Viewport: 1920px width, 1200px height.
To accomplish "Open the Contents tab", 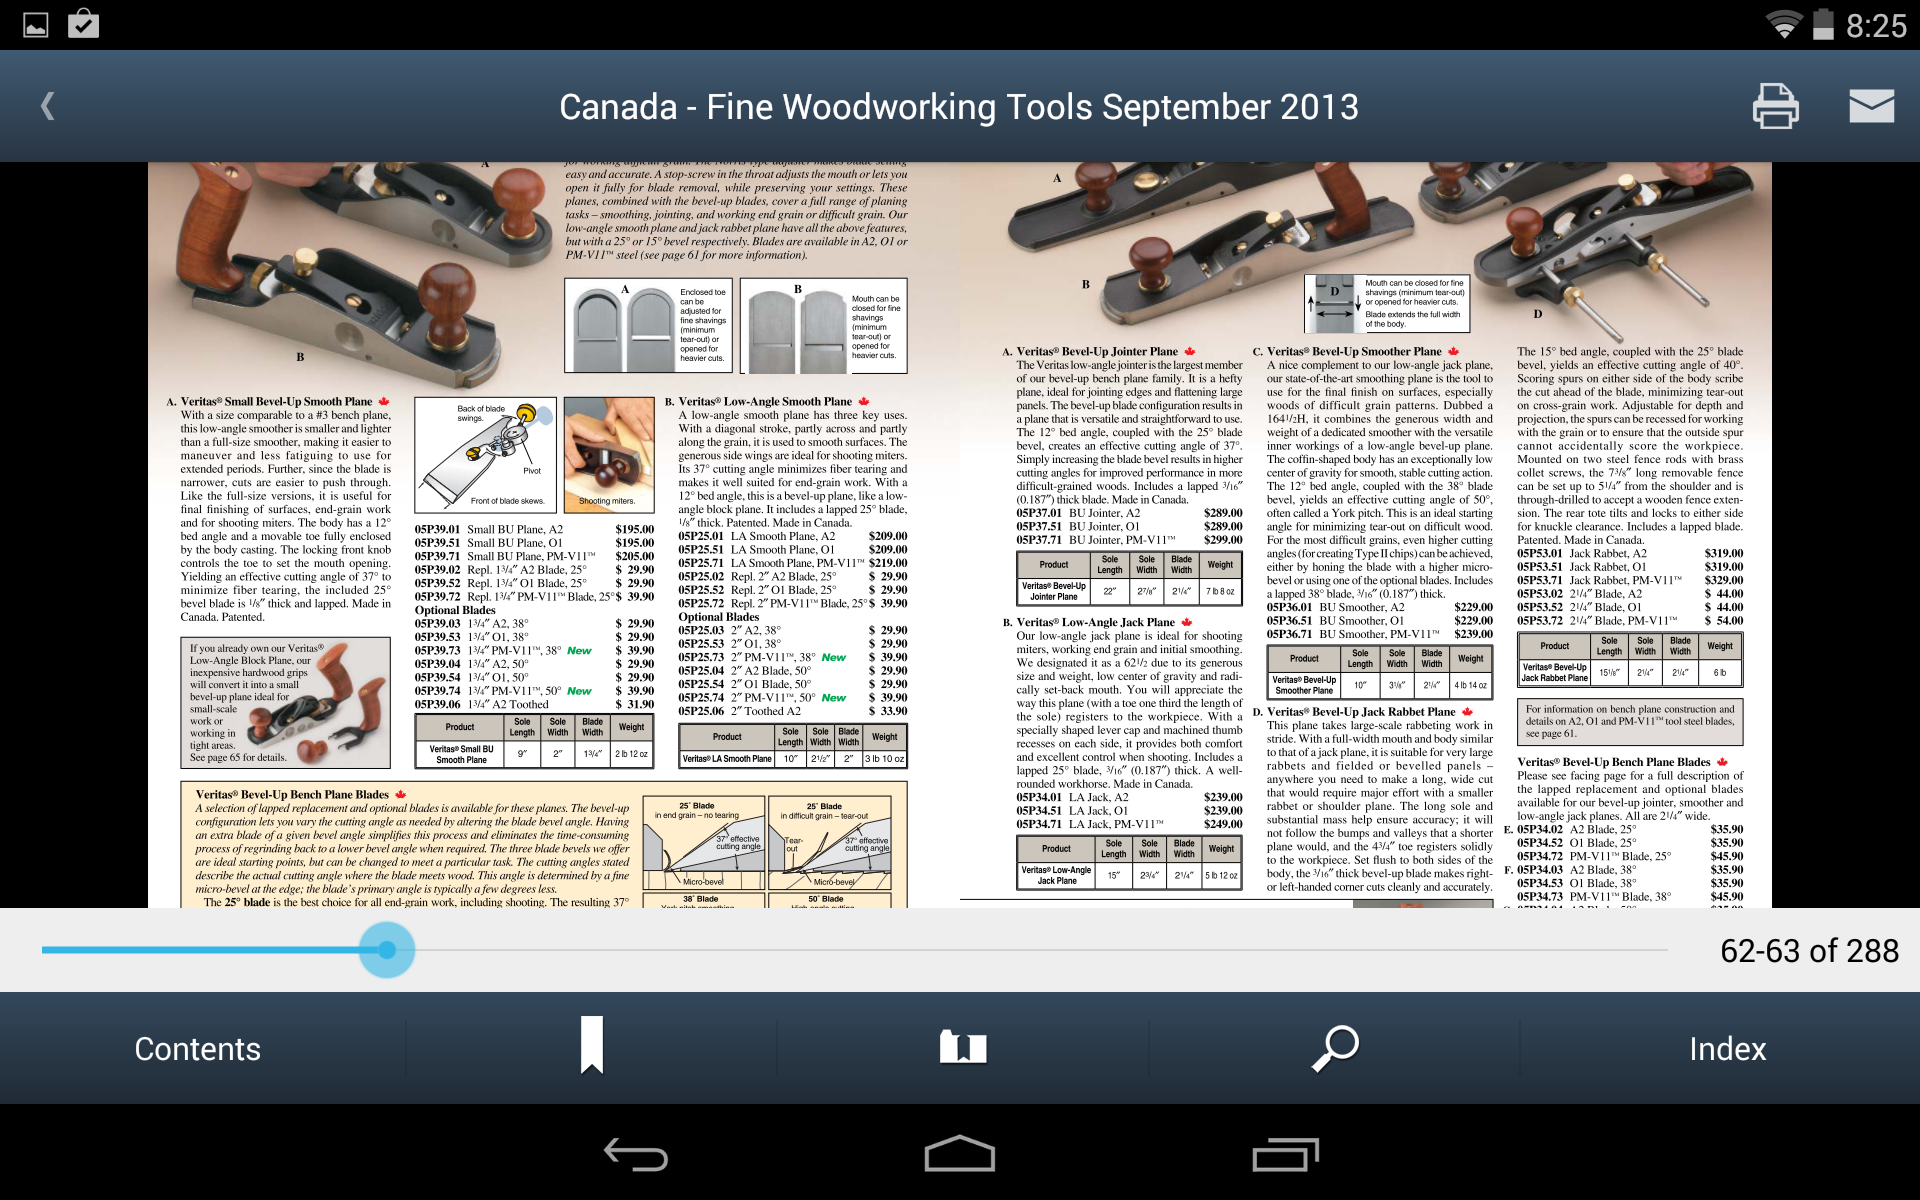I will 198,1048.
